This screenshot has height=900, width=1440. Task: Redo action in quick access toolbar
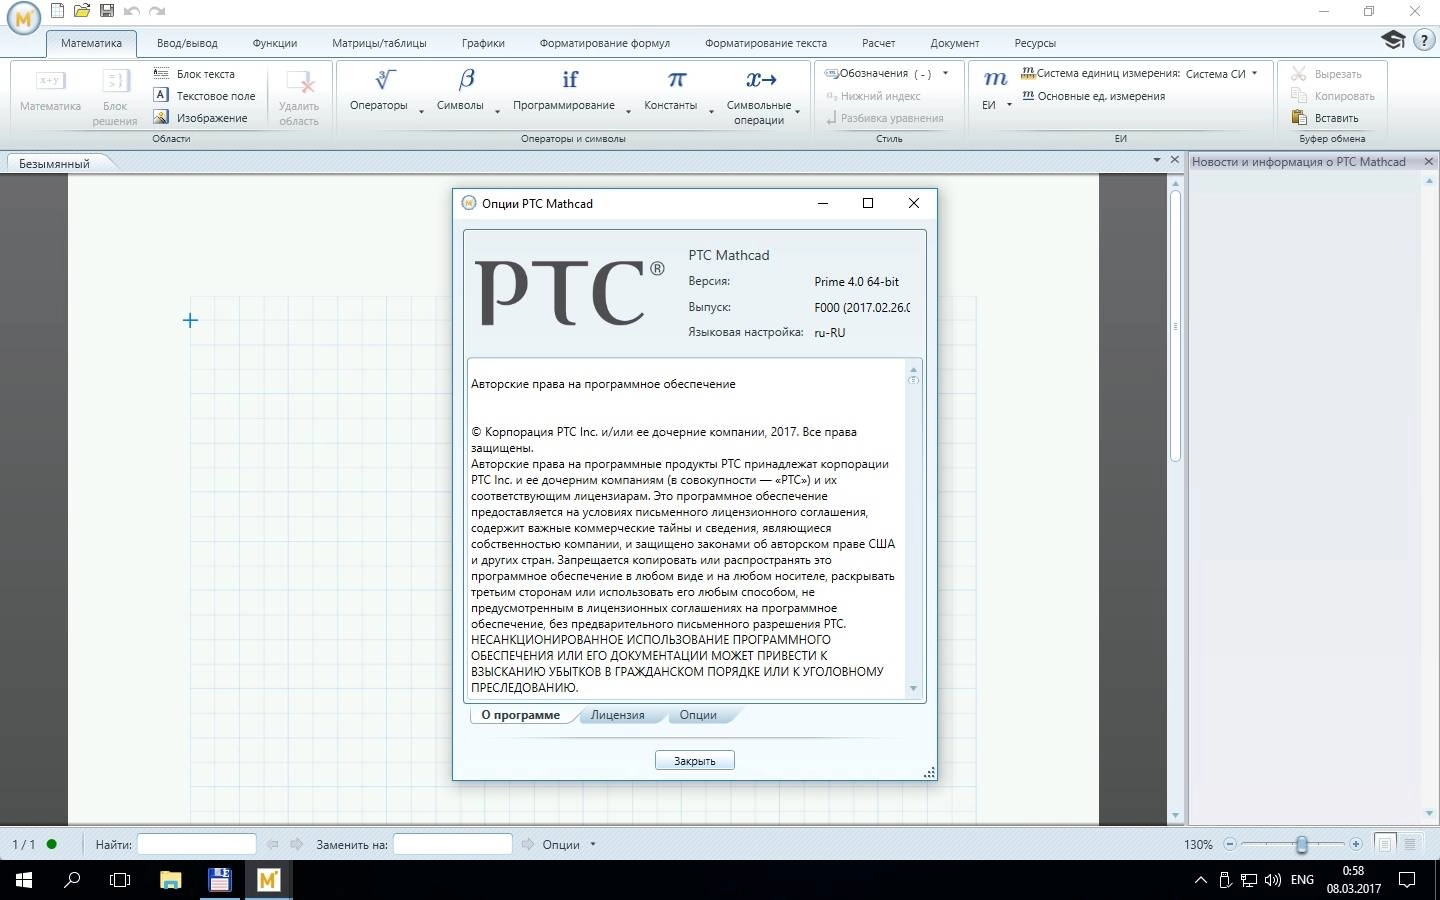click(x=157, y=11)
